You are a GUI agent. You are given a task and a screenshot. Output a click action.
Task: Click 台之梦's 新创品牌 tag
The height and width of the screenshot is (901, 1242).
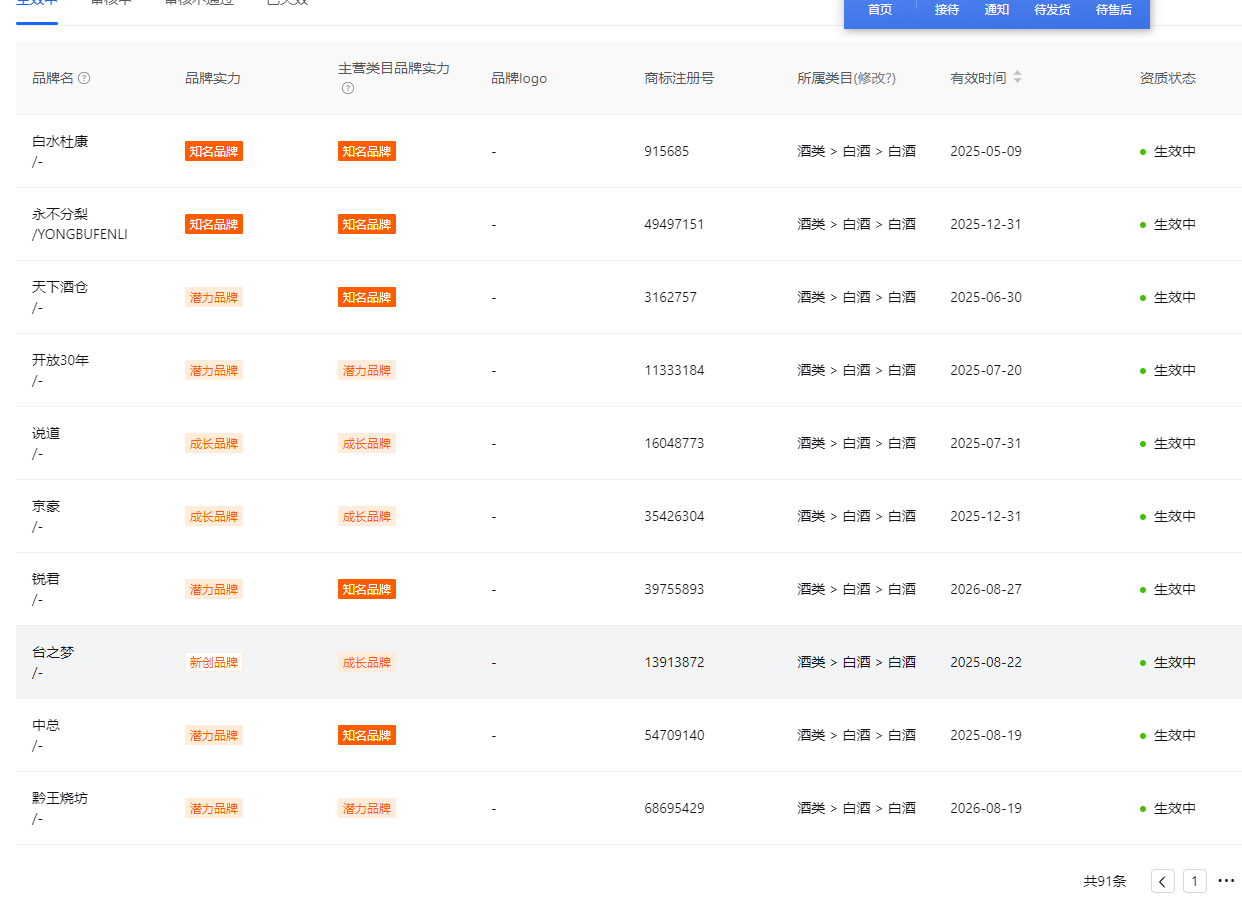[214, 662]
